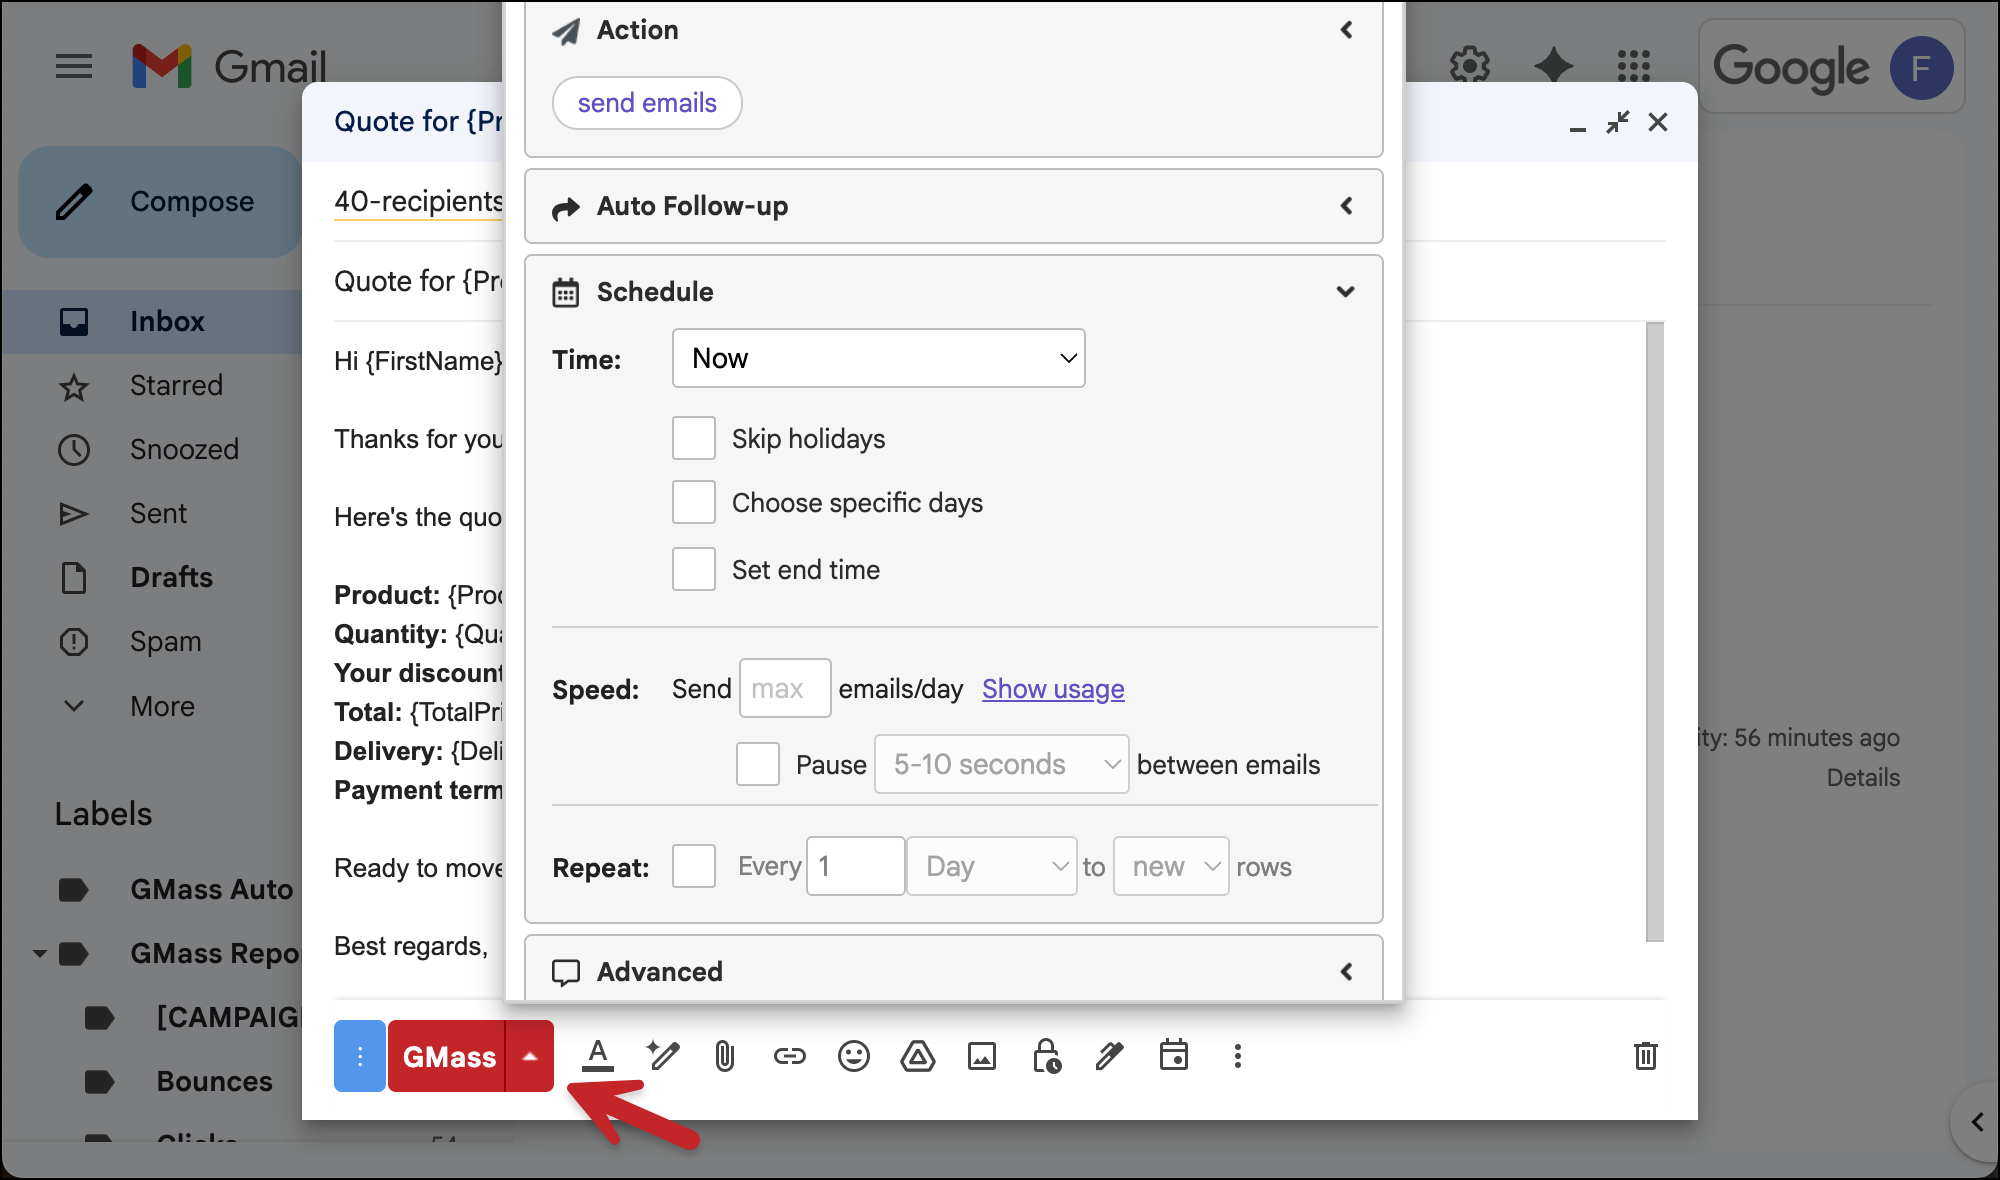This screenshot has width=2000, height=1180.
Task: Insert an emoji
Action: tap(854, 1056)
